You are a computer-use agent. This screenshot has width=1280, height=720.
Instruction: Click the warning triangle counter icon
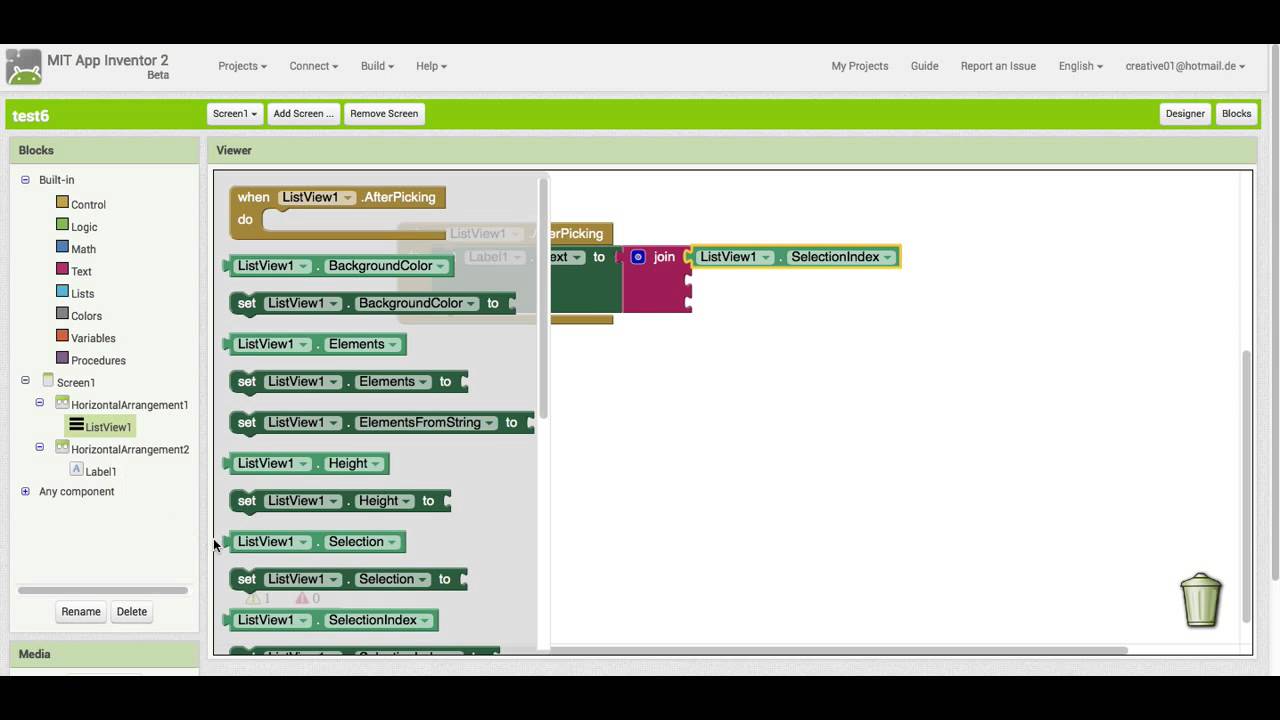pyautogui.click(x=252, y=598)
